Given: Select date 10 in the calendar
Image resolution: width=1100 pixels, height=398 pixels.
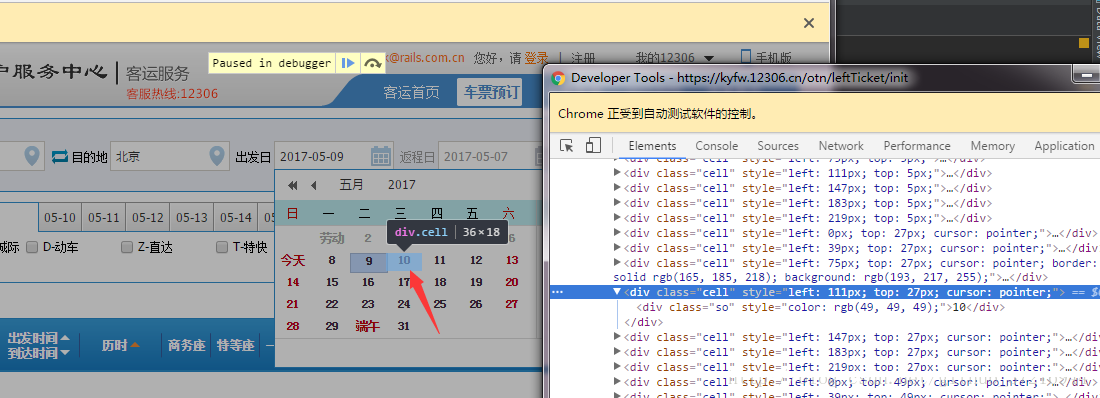Looking at the screenshot, I should [404, 260].
